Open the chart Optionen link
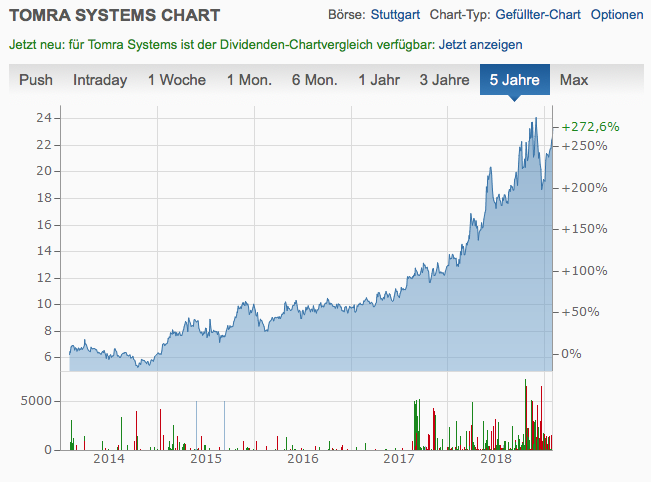Viewport: 651px width, 482px height. point(617,15)
